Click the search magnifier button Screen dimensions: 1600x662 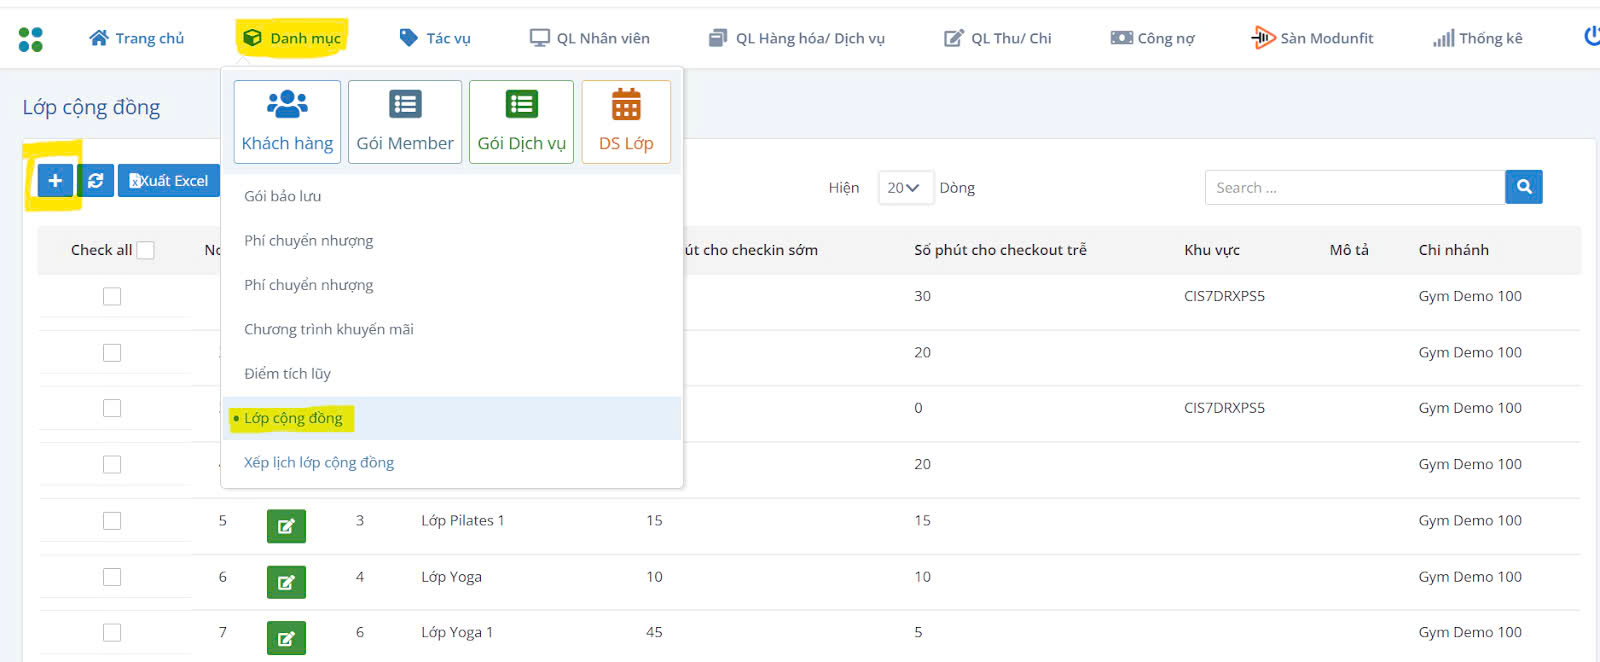[1524, 187]
